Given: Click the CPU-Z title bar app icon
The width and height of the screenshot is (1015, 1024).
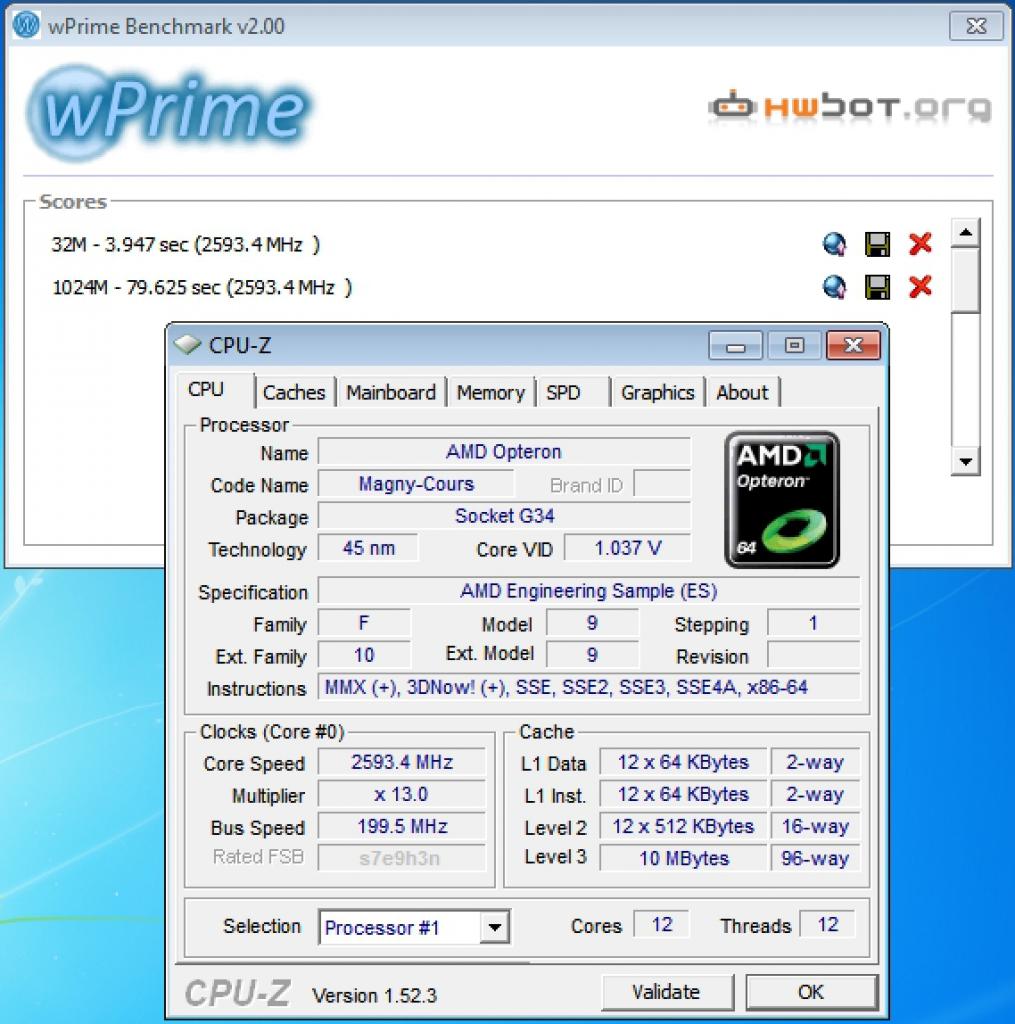Looking at the screenshot, I should (x=187, y=344).
